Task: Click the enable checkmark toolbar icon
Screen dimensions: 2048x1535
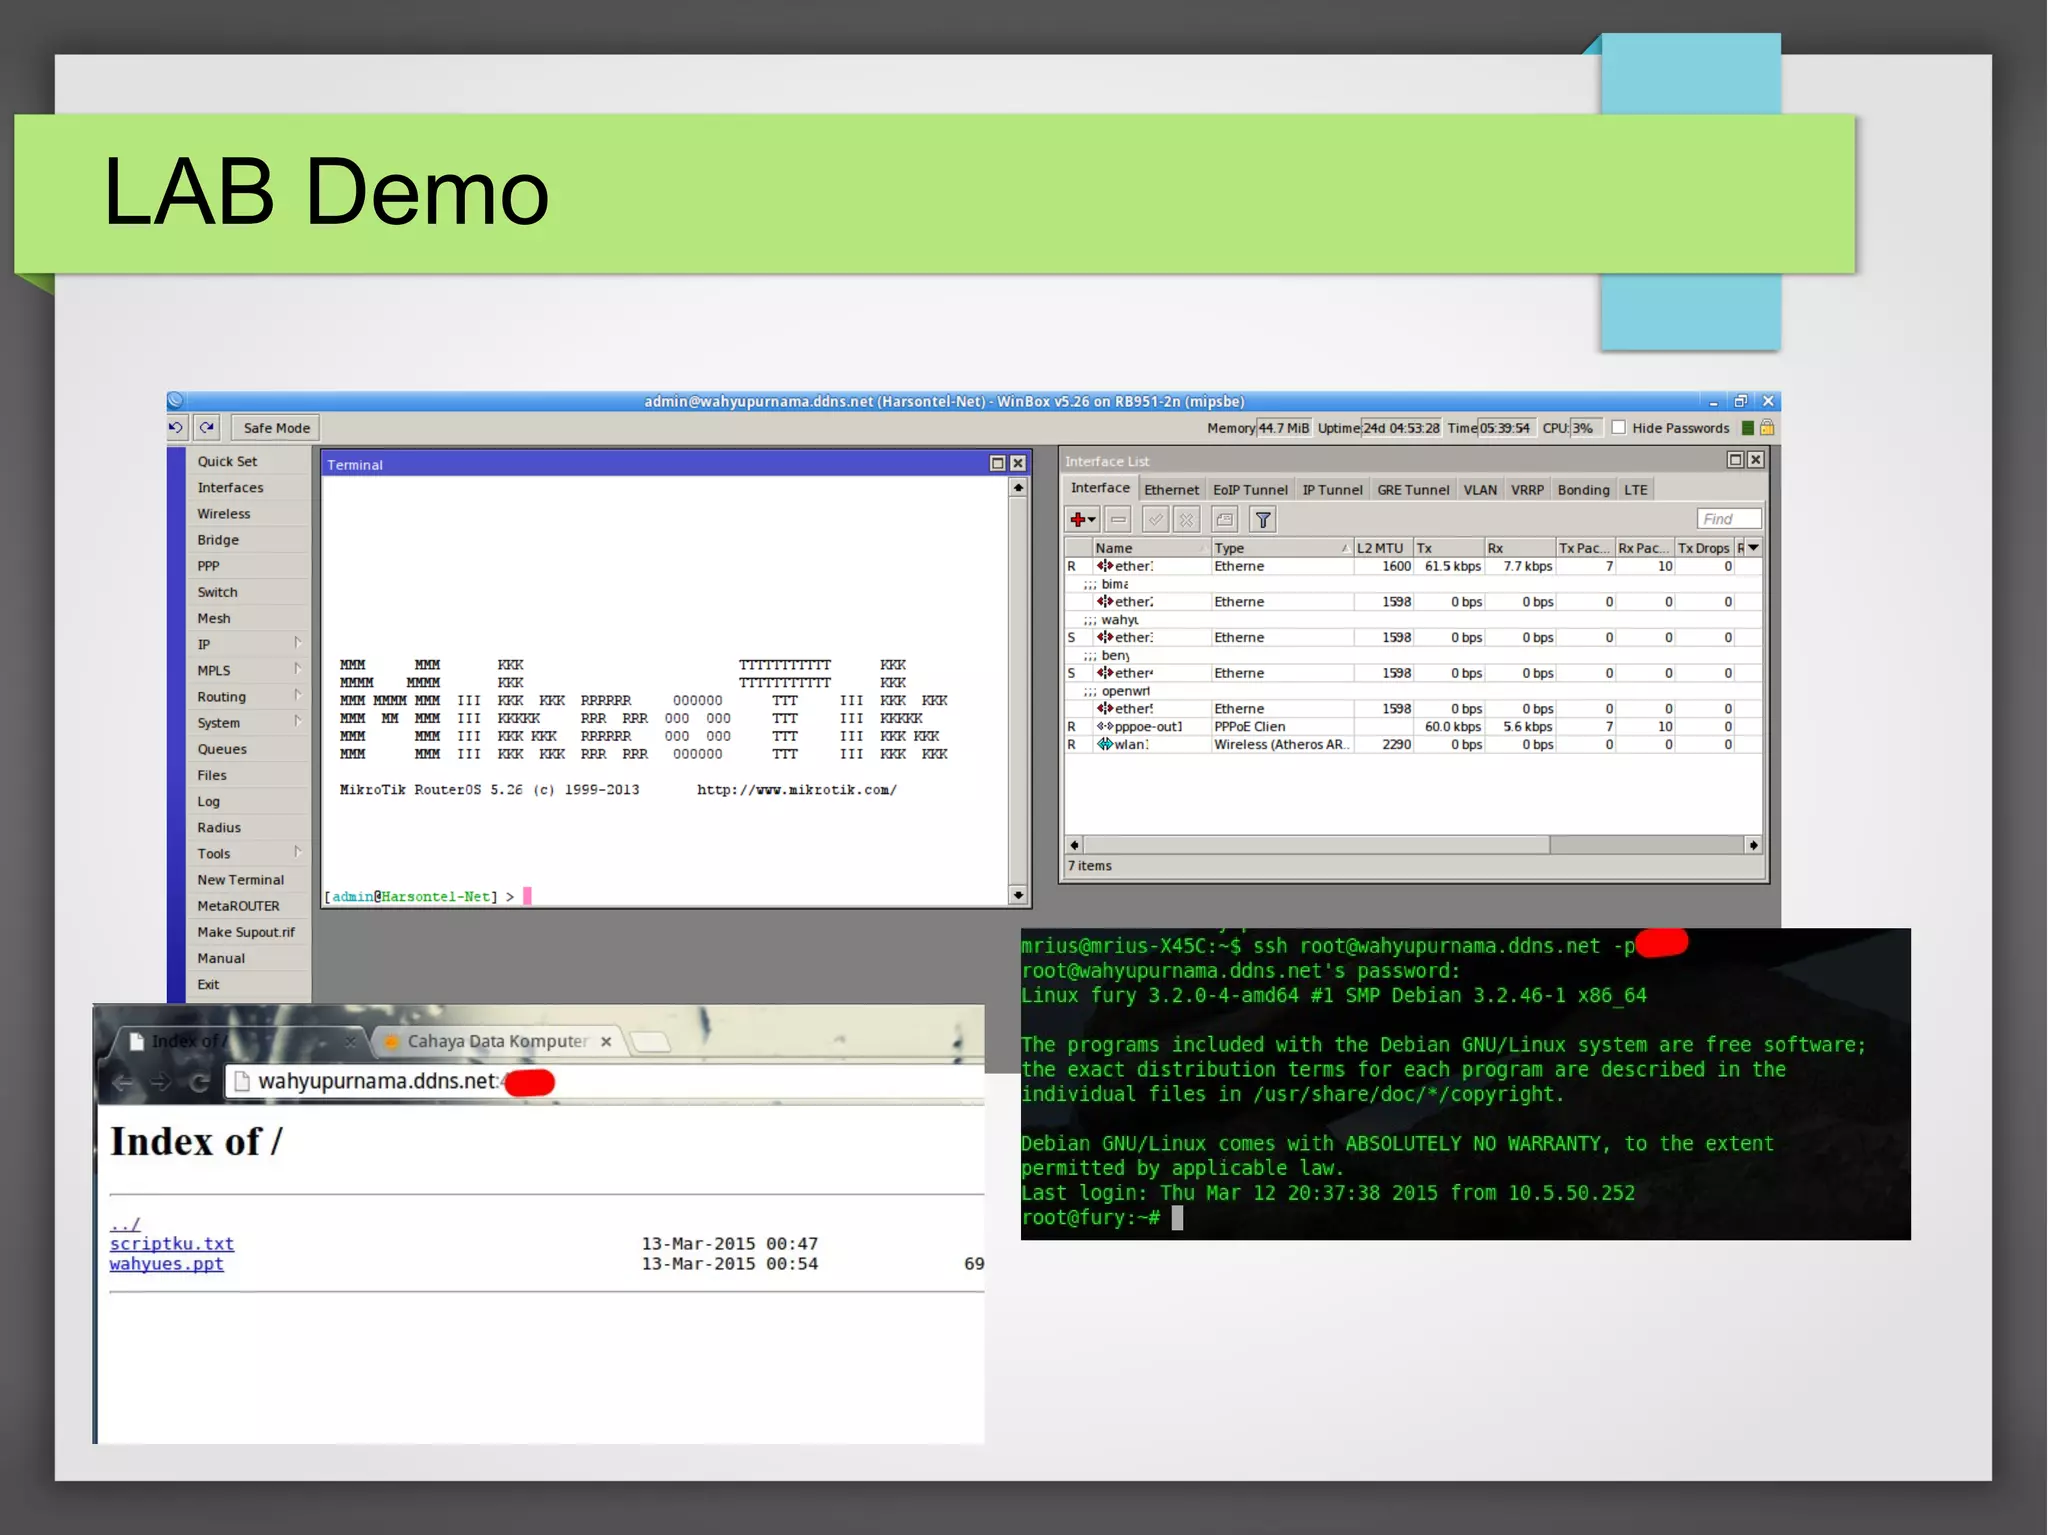Action: (x=1155, y=519)
